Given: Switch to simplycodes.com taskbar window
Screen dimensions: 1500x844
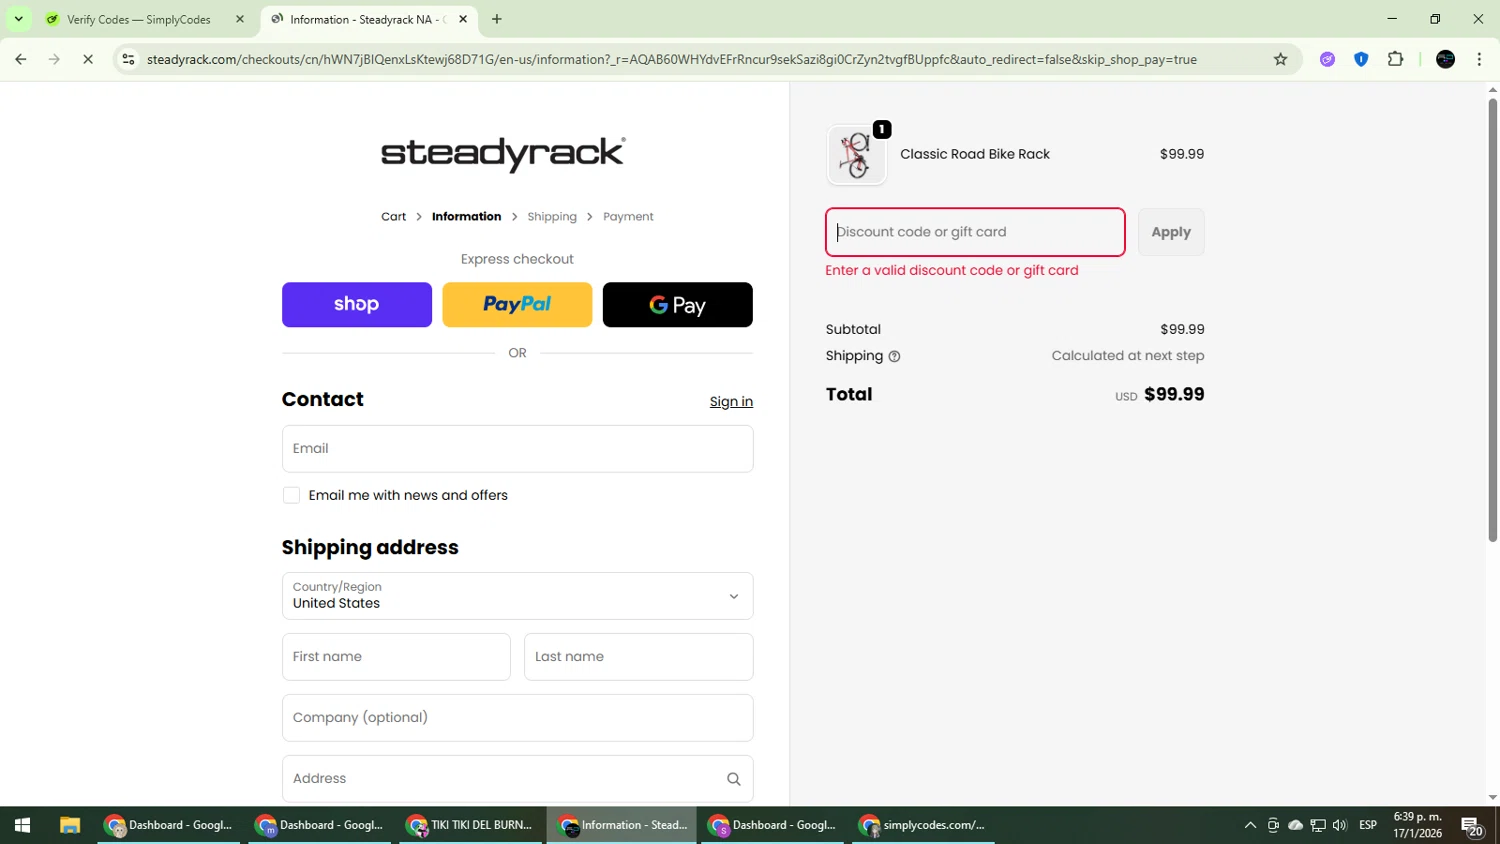Looking at the screenshot, I should click(923, 825).
